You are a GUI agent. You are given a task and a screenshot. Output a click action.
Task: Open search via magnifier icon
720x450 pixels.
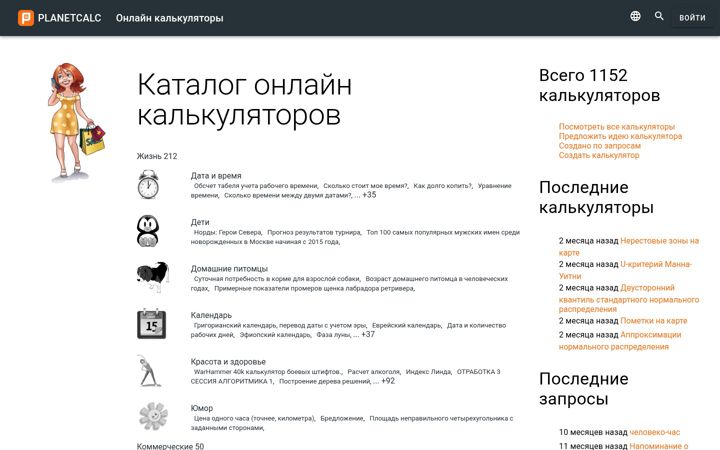[659, 16]
